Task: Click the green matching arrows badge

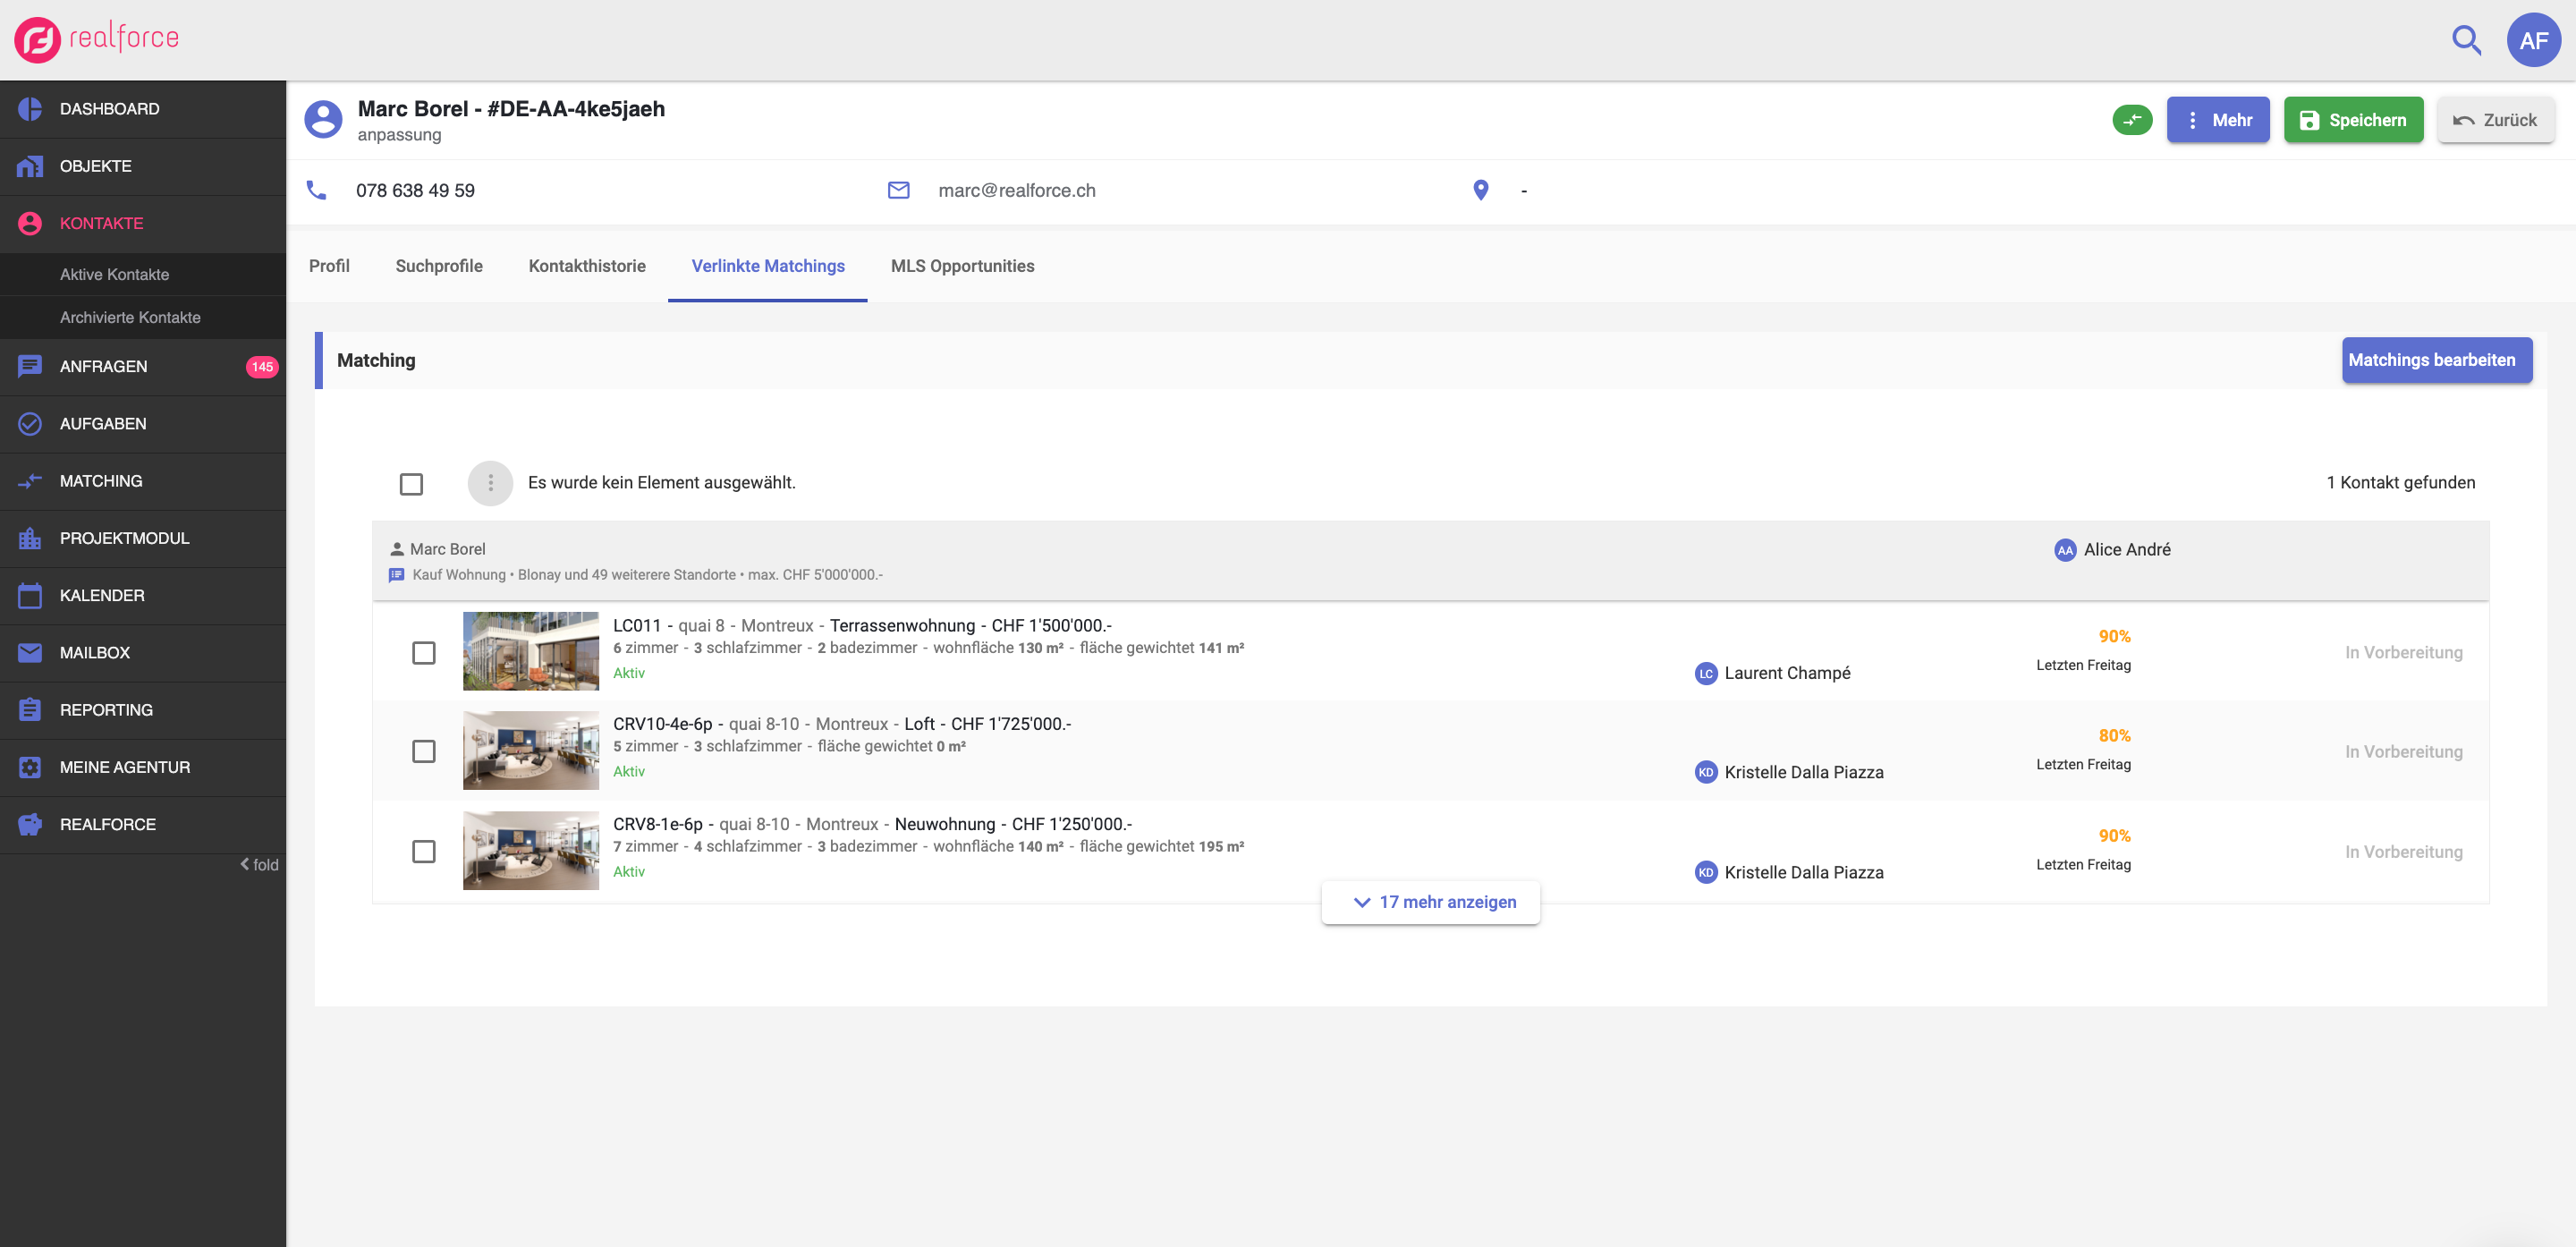Action: point(2132,120)
